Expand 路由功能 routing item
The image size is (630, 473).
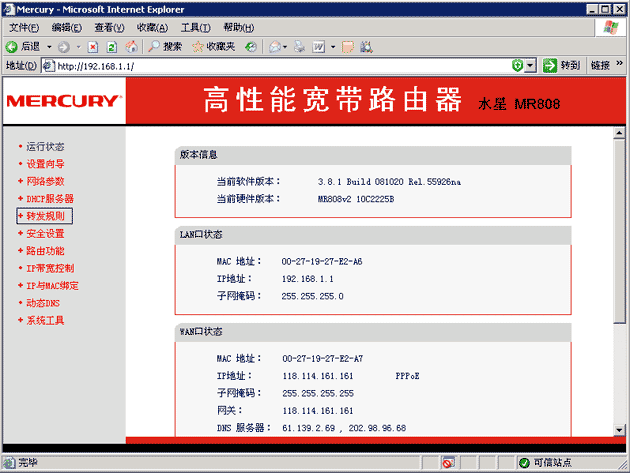click(45, 251)
